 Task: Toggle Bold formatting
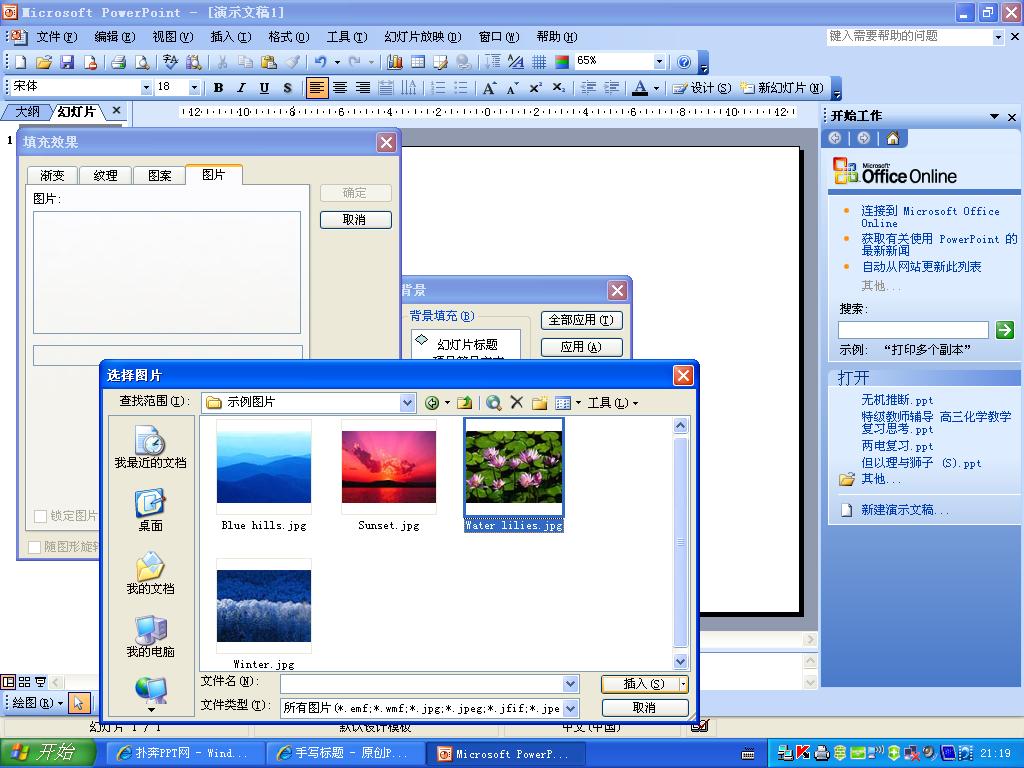218,88
